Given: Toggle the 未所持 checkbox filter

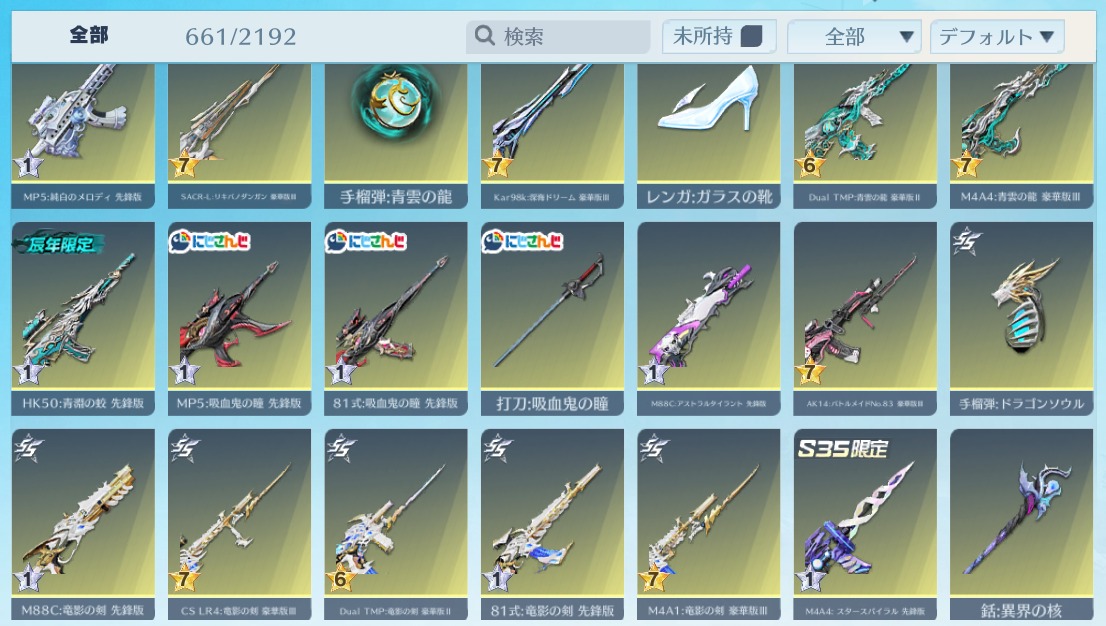Looking at the screenshot, I should pyautogui.click(x=751, y=36).
